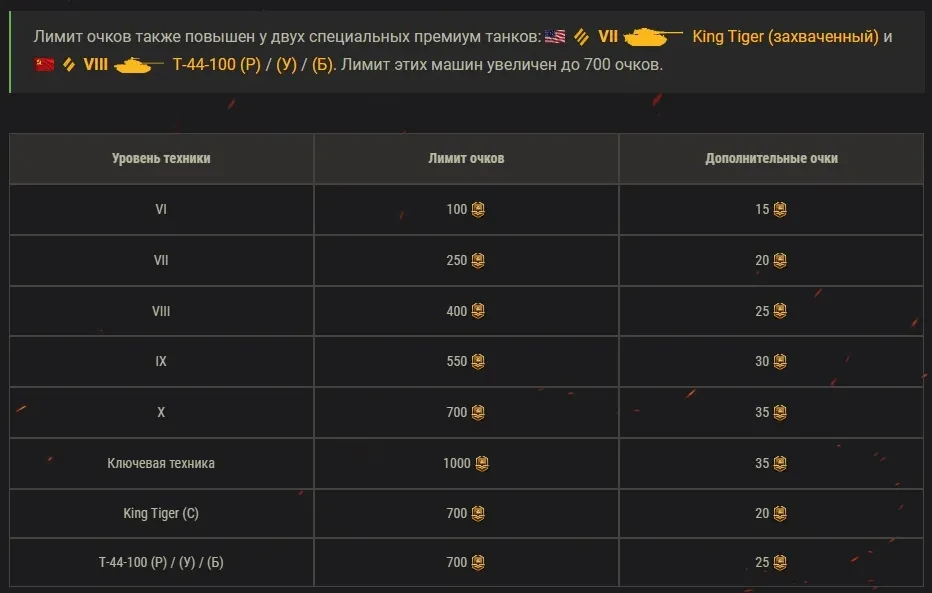Screen dimensions: 932x593
Task: Click the points badge icon next to 100
Action: click(x=478, y=210)
